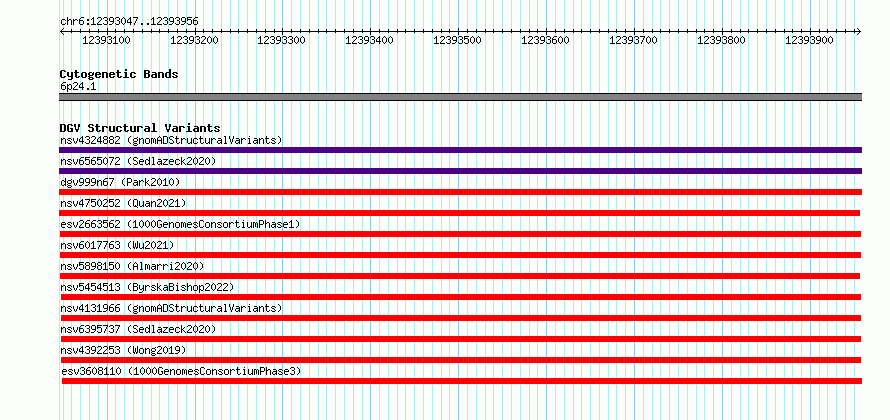
Task: Click nsv4131966 gnomADStructuralVariants label
Action: coord(171,308)
